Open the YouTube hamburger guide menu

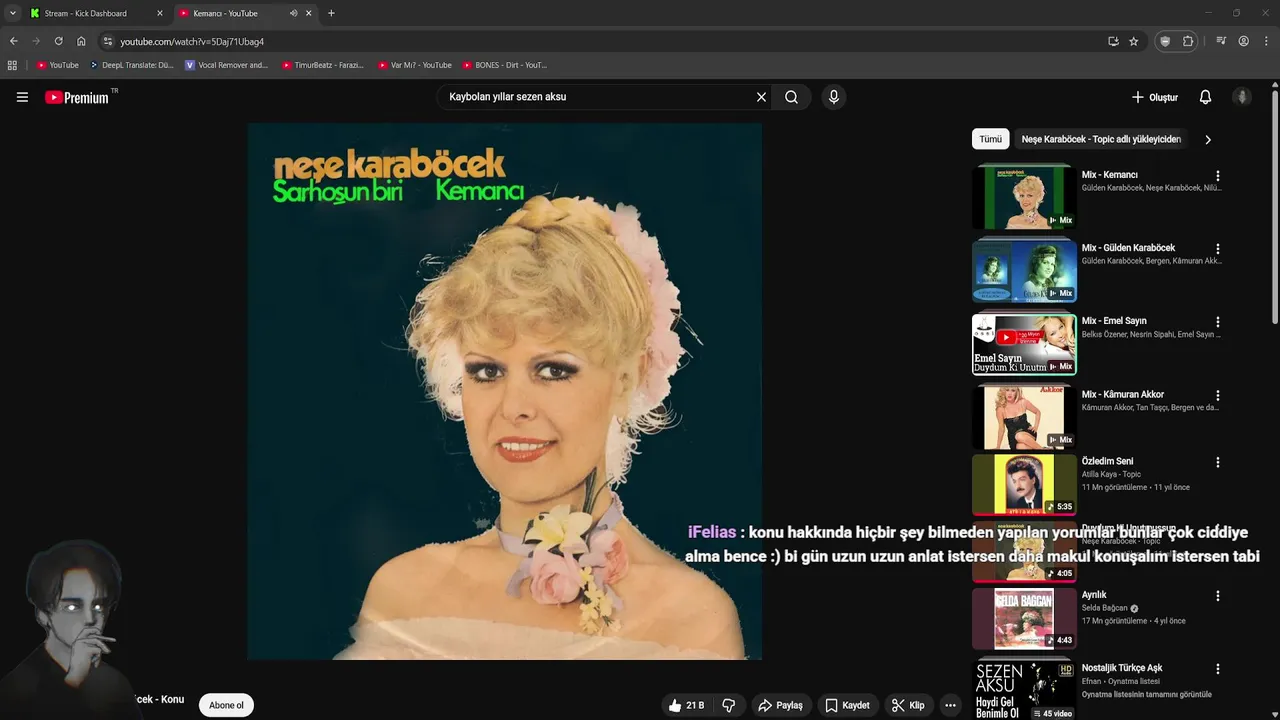[x=22, y=97]
